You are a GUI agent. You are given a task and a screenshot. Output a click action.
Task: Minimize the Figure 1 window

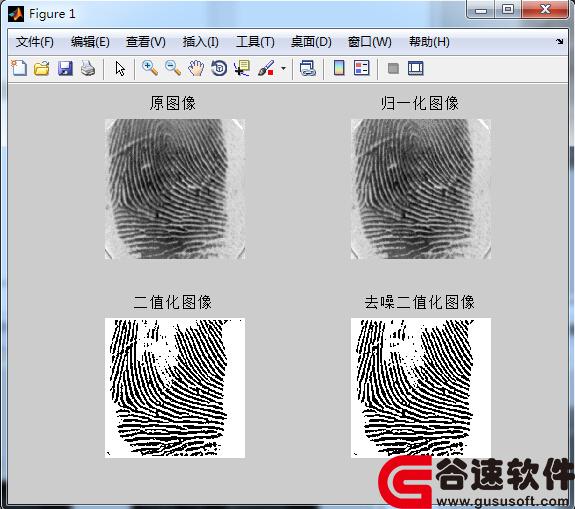click(x=481, y=10)
